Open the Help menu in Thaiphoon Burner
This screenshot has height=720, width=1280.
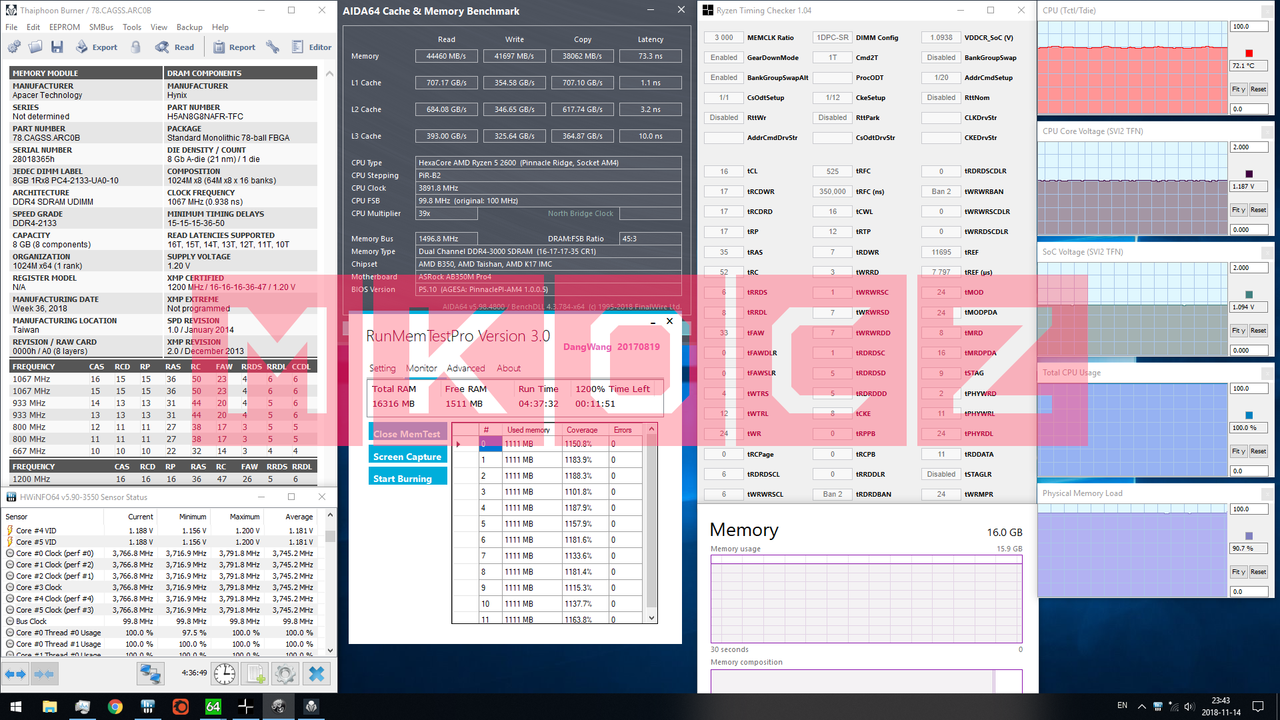[220, 27]
